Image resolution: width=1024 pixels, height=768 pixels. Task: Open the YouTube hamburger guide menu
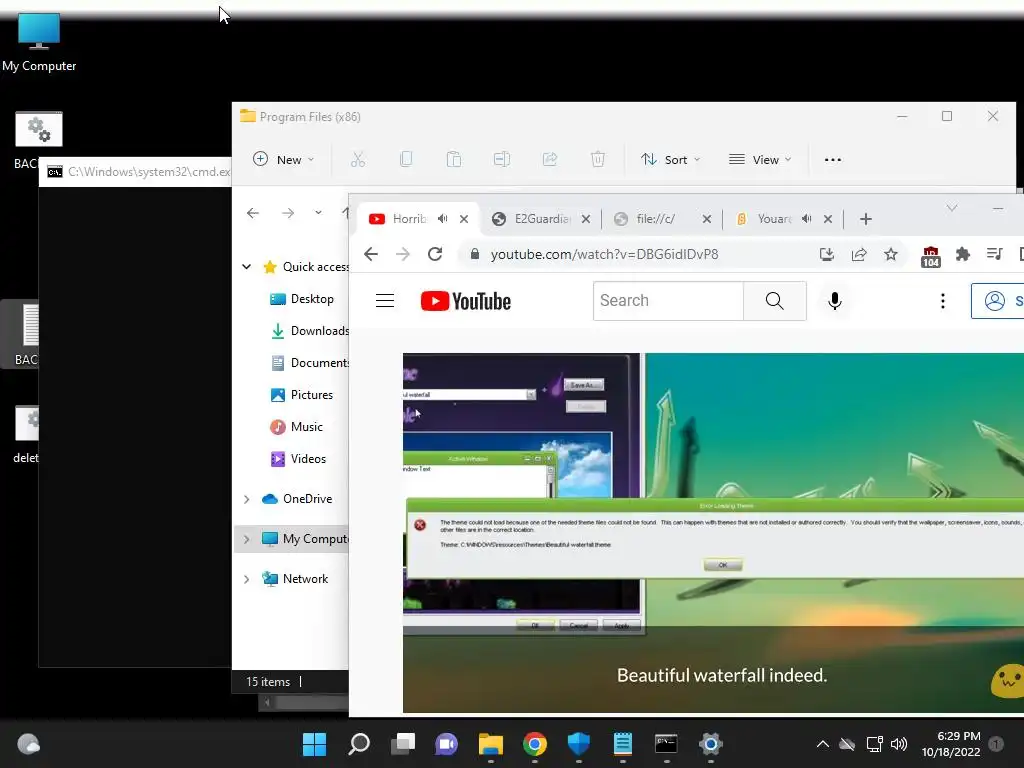(x=385, y=300)
